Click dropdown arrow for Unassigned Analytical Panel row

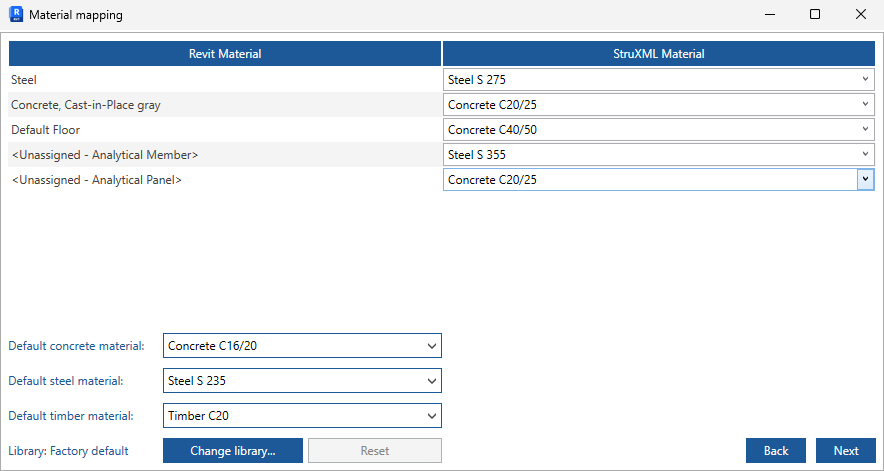tap(865, 180)
